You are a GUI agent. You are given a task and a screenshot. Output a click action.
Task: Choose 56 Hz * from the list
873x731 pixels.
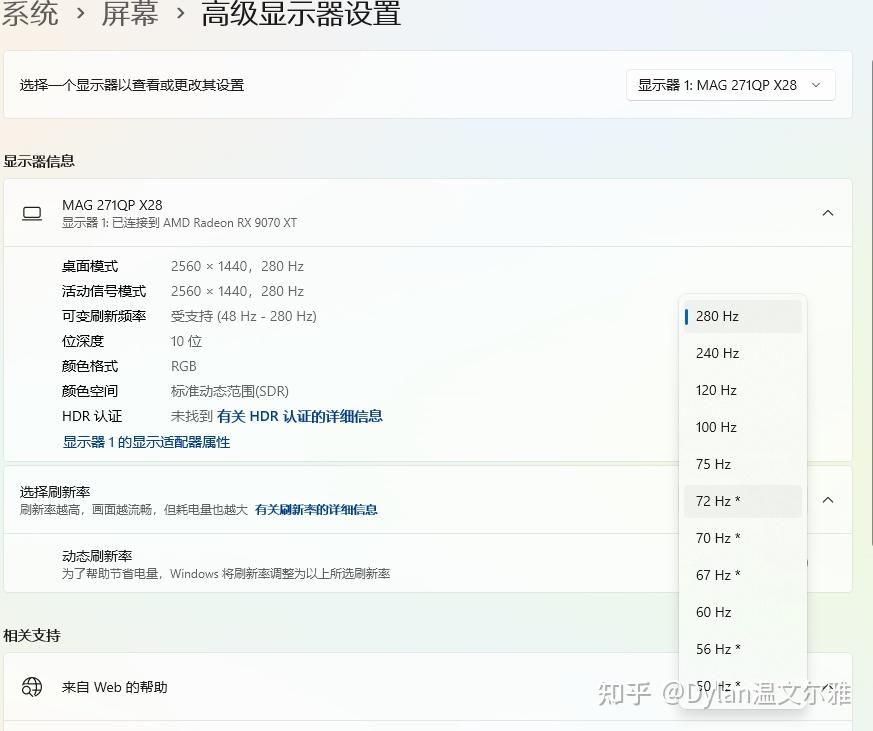(743, 649)
